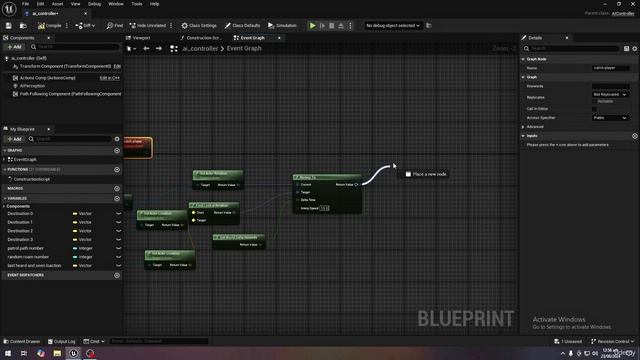
Task: Expand the EventGraph tree entry
Action: (x=4, y=160)
